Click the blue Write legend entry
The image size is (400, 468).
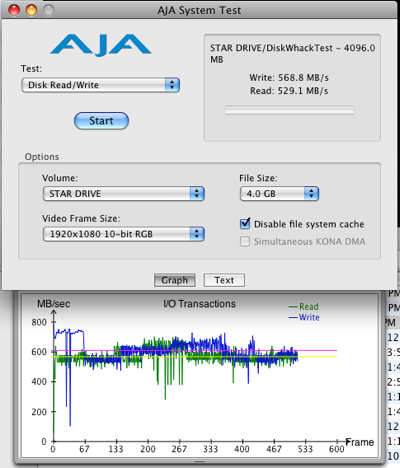304,317
